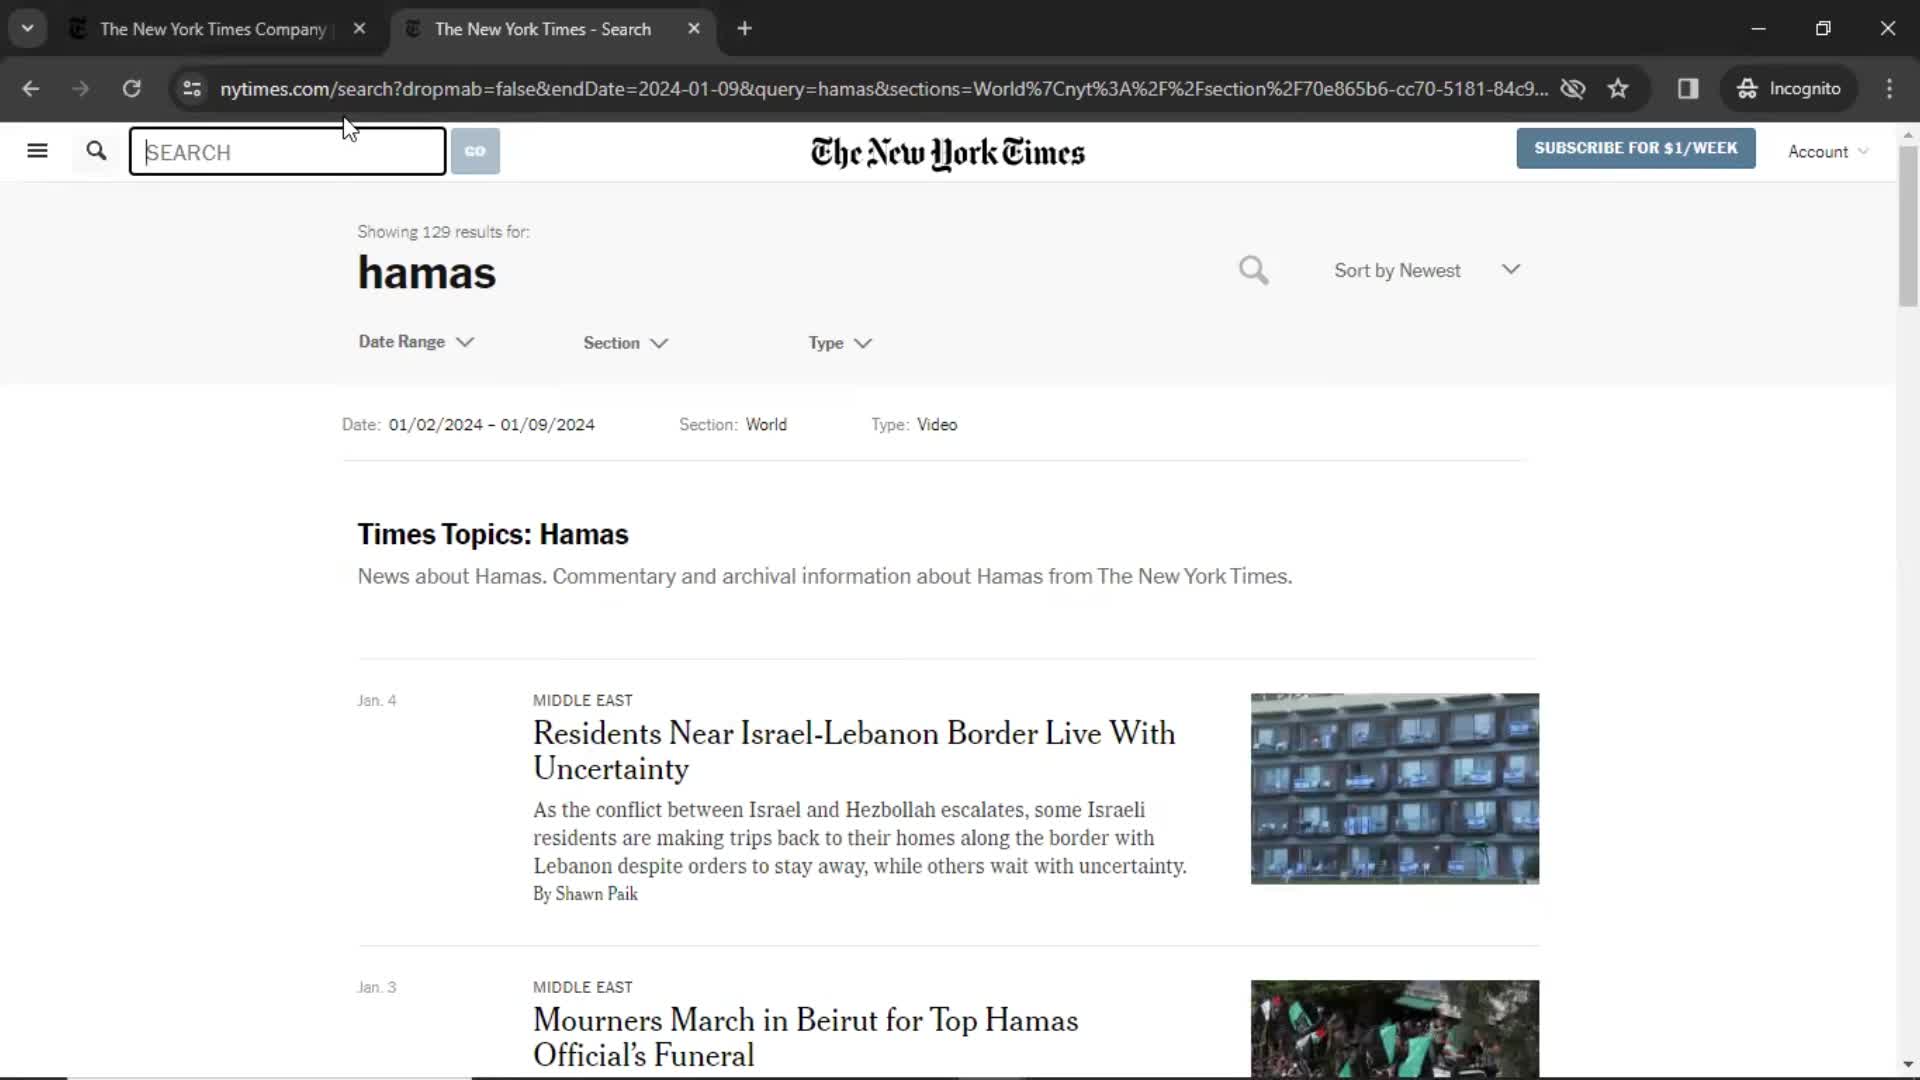Click Subscribe for $1/week button
The height and width of the screenshot is (1080, 1920).
tap(1635, 148)
